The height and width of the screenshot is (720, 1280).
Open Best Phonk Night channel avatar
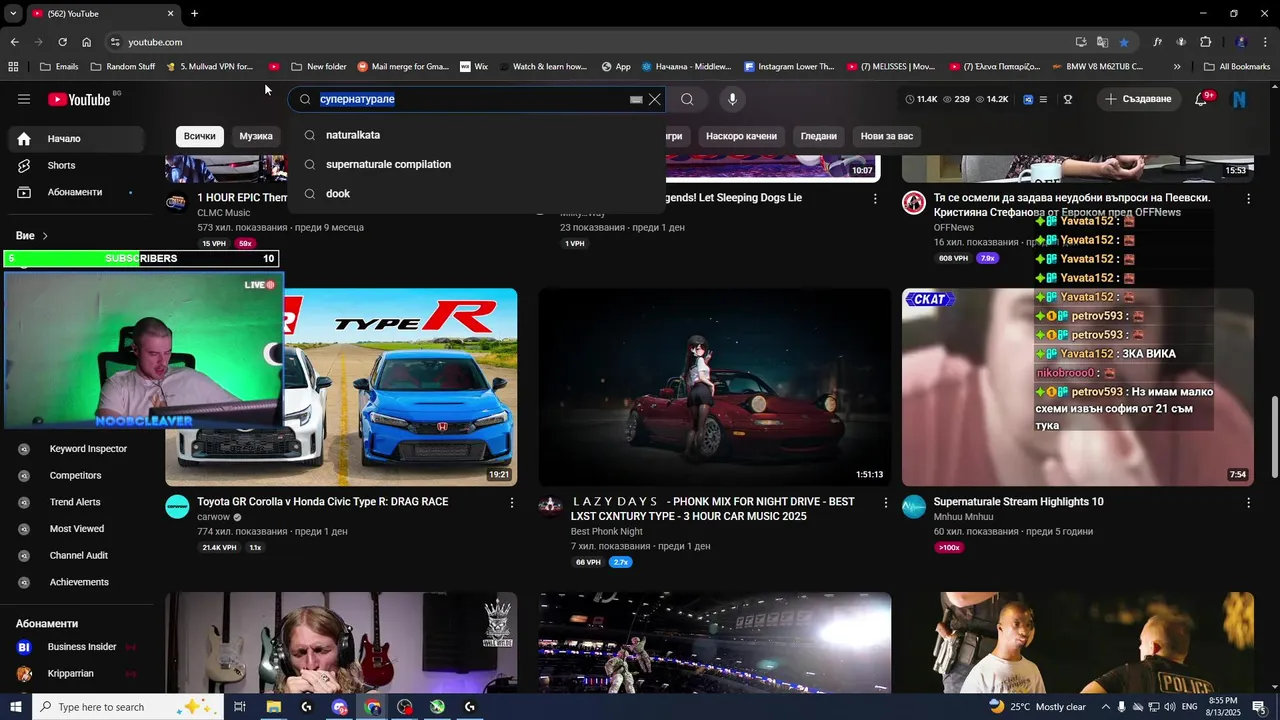click(x=550, y=506)
